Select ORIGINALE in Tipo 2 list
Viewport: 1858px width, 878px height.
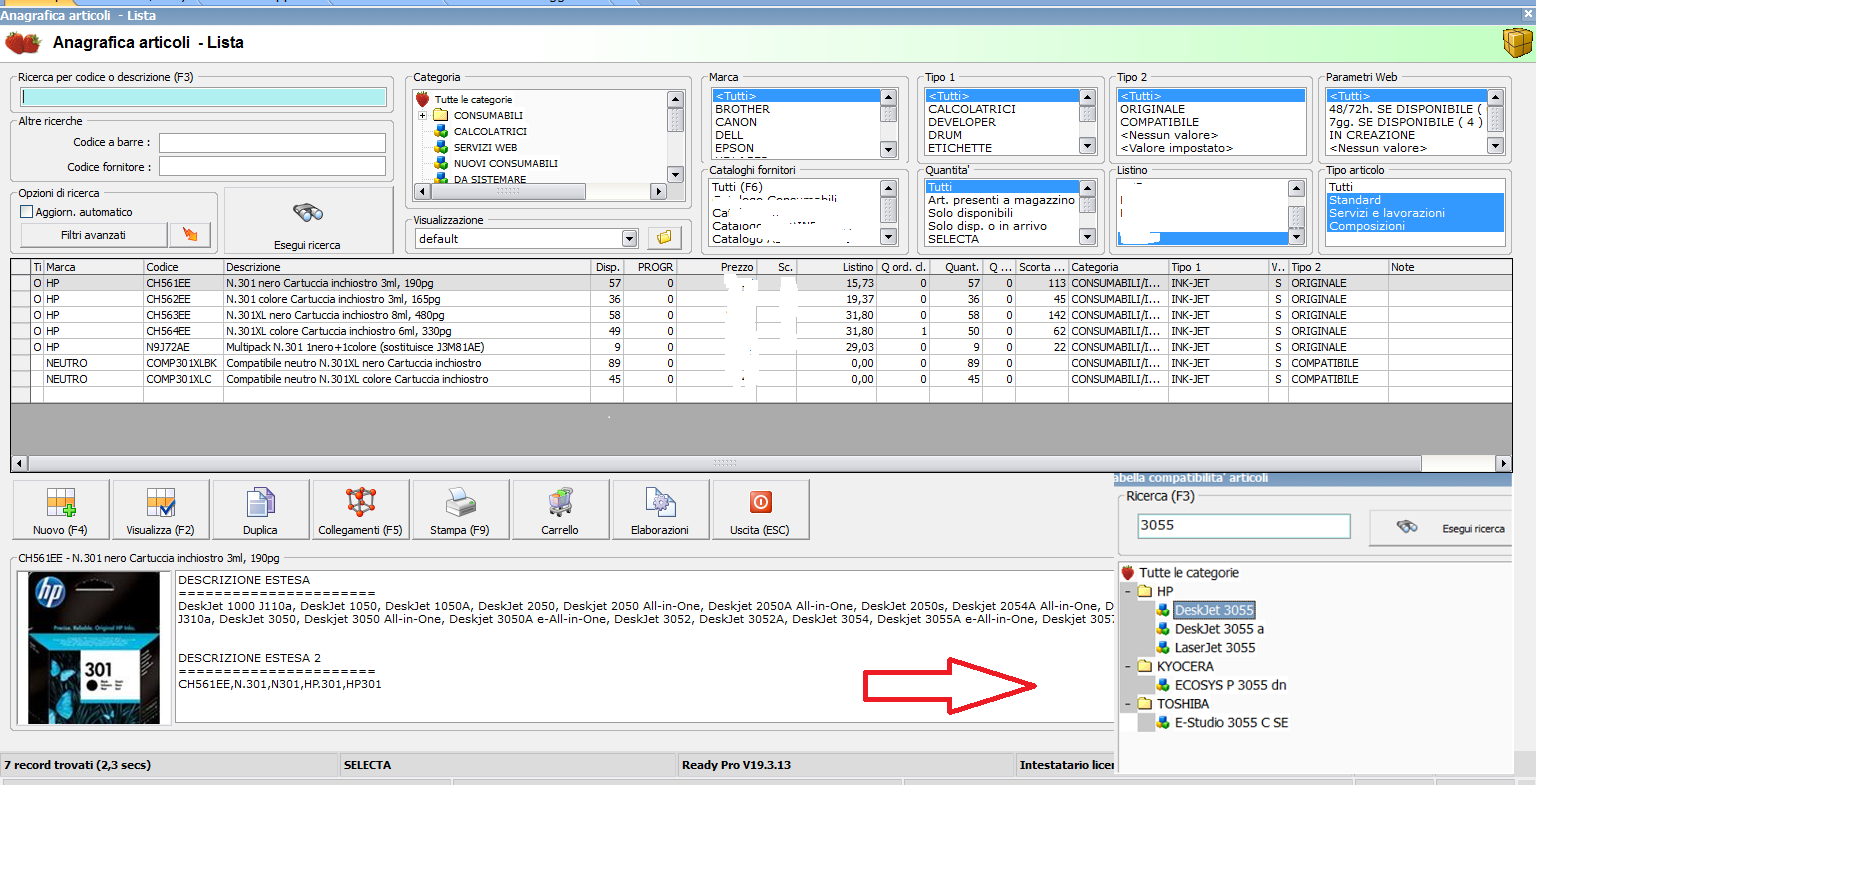click(x=1152, y=109)
